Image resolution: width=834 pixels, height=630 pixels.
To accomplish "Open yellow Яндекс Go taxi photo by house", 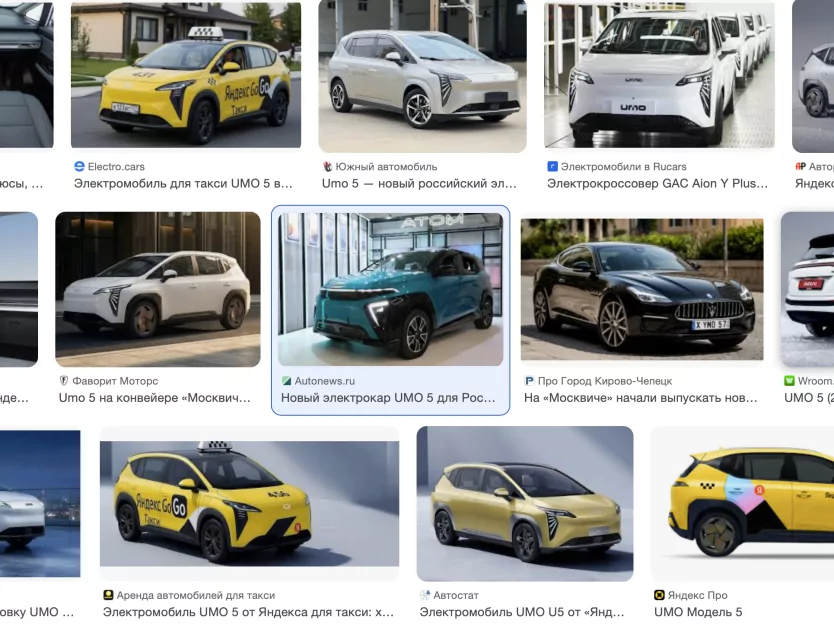I will pyautogui.click(x=186, y=75).
